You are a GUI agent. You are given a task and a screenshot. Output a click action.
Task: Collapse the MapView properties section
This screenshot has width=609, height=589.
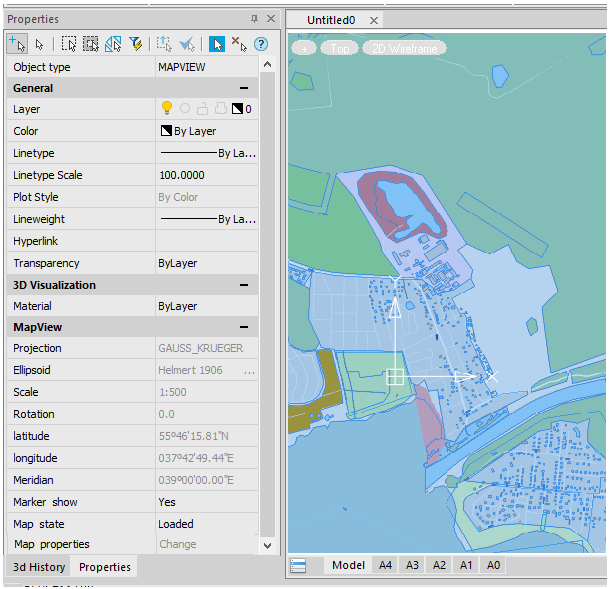click(x=244, y=327)
